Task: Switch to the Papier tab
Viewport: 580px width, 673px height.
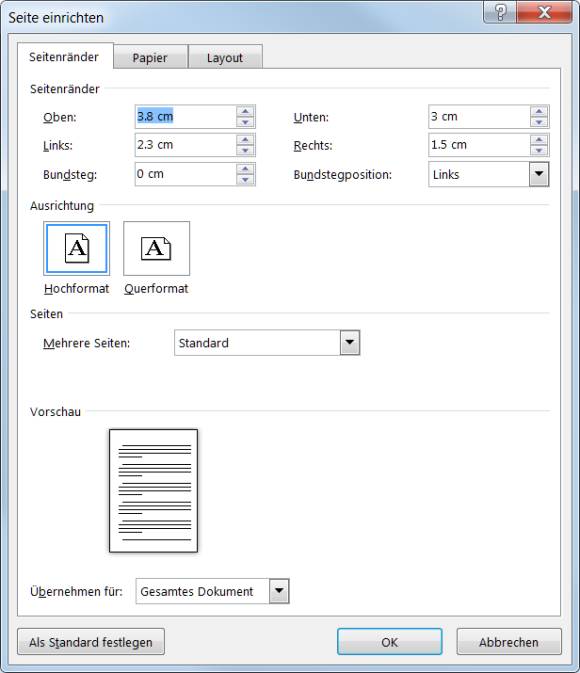Action: tap(150, 58)
